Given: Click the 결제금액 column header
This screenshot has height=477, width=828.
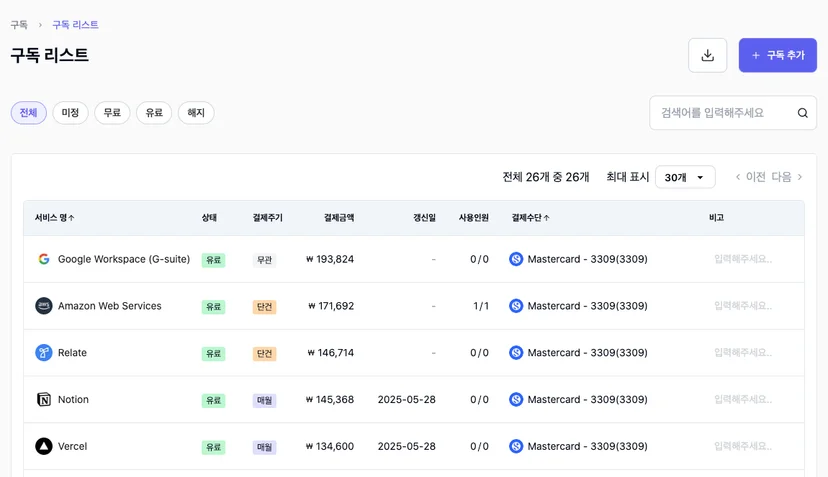Looking at the screenshot, I should 339,218.
